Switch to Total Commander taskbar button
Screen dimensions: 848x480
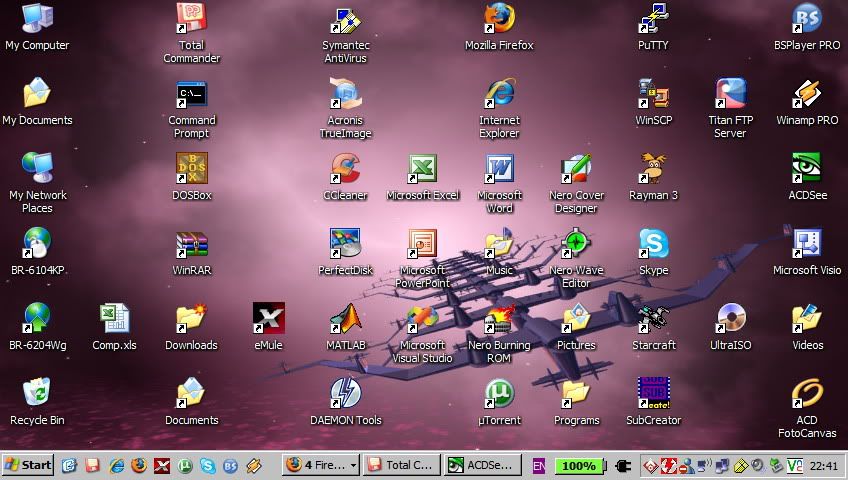coord(401,465)
